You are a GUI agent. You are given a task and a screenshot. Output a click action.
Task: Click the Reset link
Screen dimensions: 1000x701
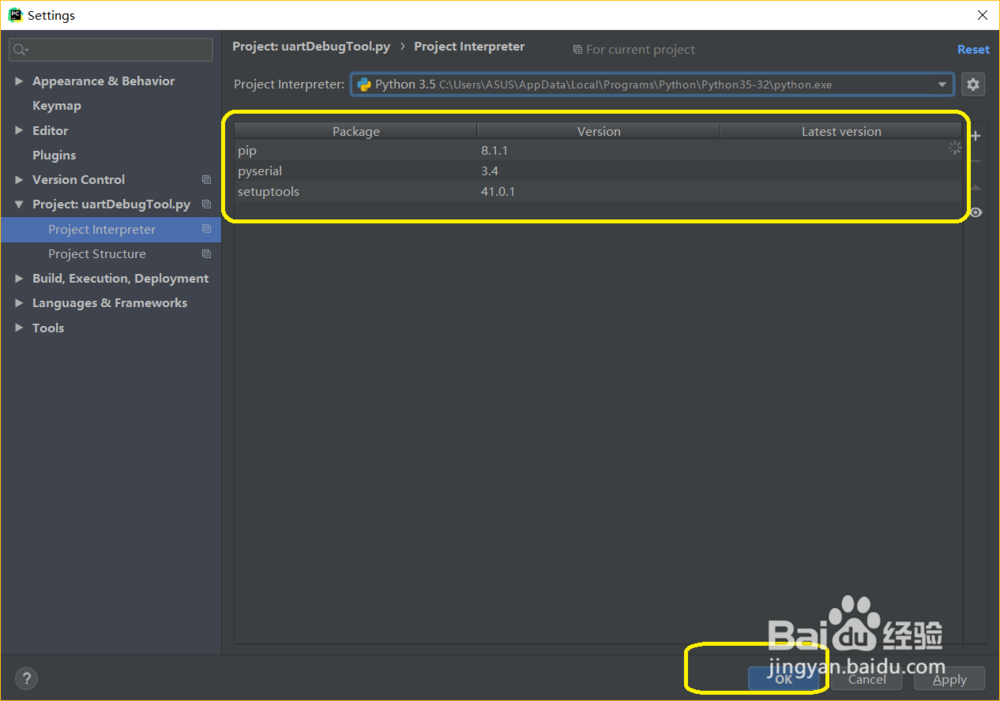pyautogui.click(x=973, y=50)
